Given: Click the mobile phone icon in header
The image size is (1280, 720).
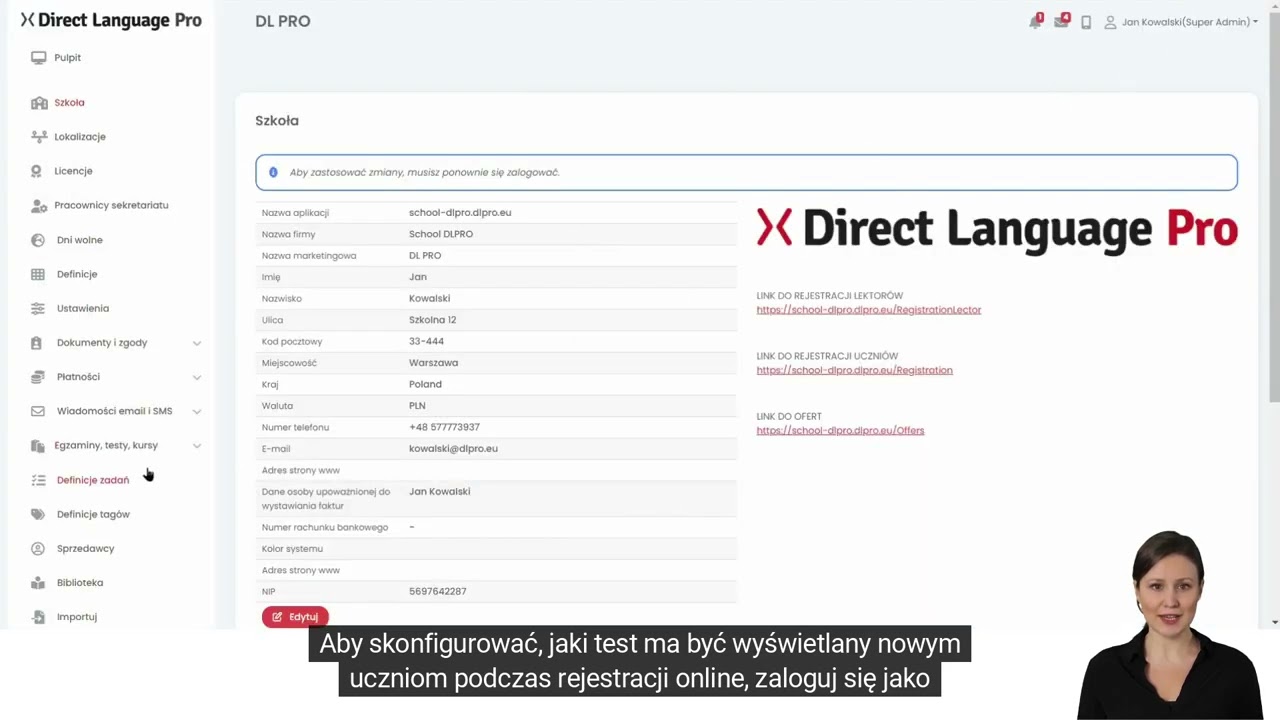Looking at the screenshot, I should click(1086, 22).
